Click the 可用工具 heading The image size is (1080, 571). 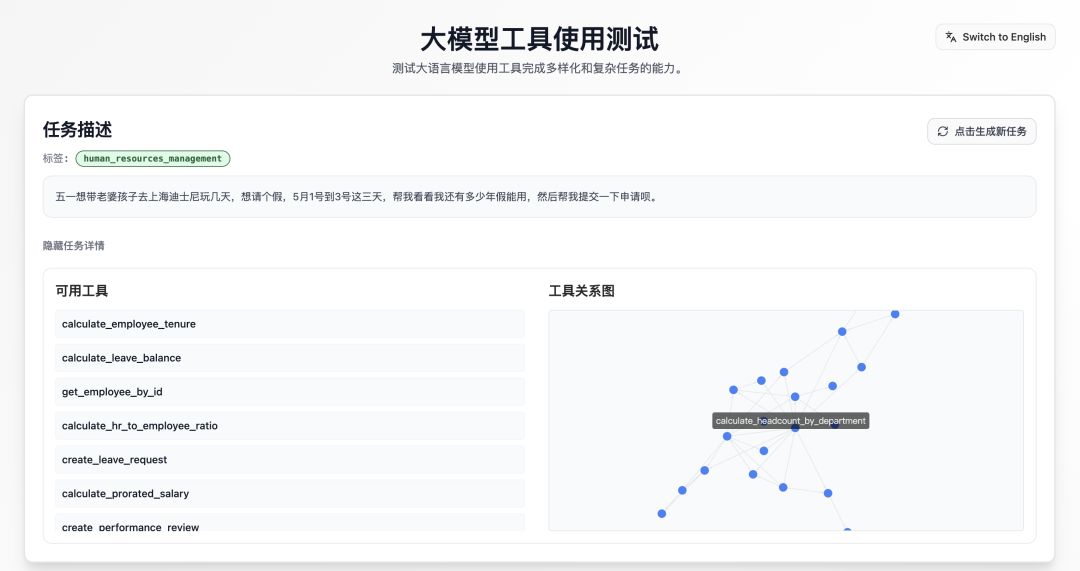point(81,291)
